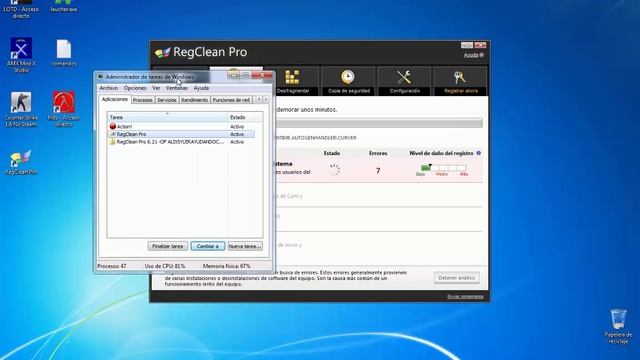Open the Desfragmentar tool in RegClean Pro
640x360 pixels.
tap(292, 81)
